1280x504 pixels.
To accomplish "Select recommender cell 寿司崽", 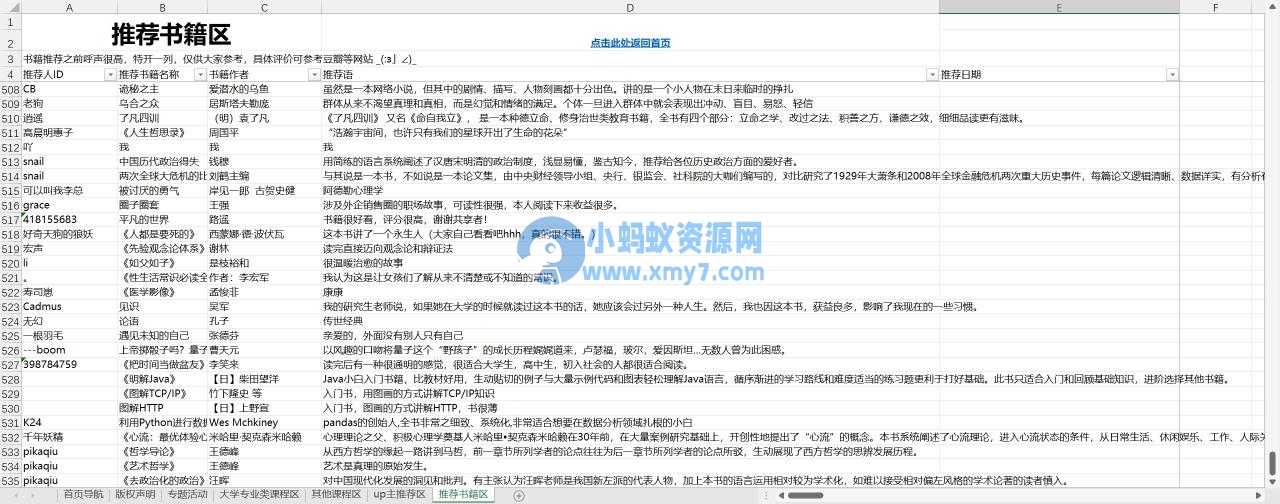I will (69, 292).
